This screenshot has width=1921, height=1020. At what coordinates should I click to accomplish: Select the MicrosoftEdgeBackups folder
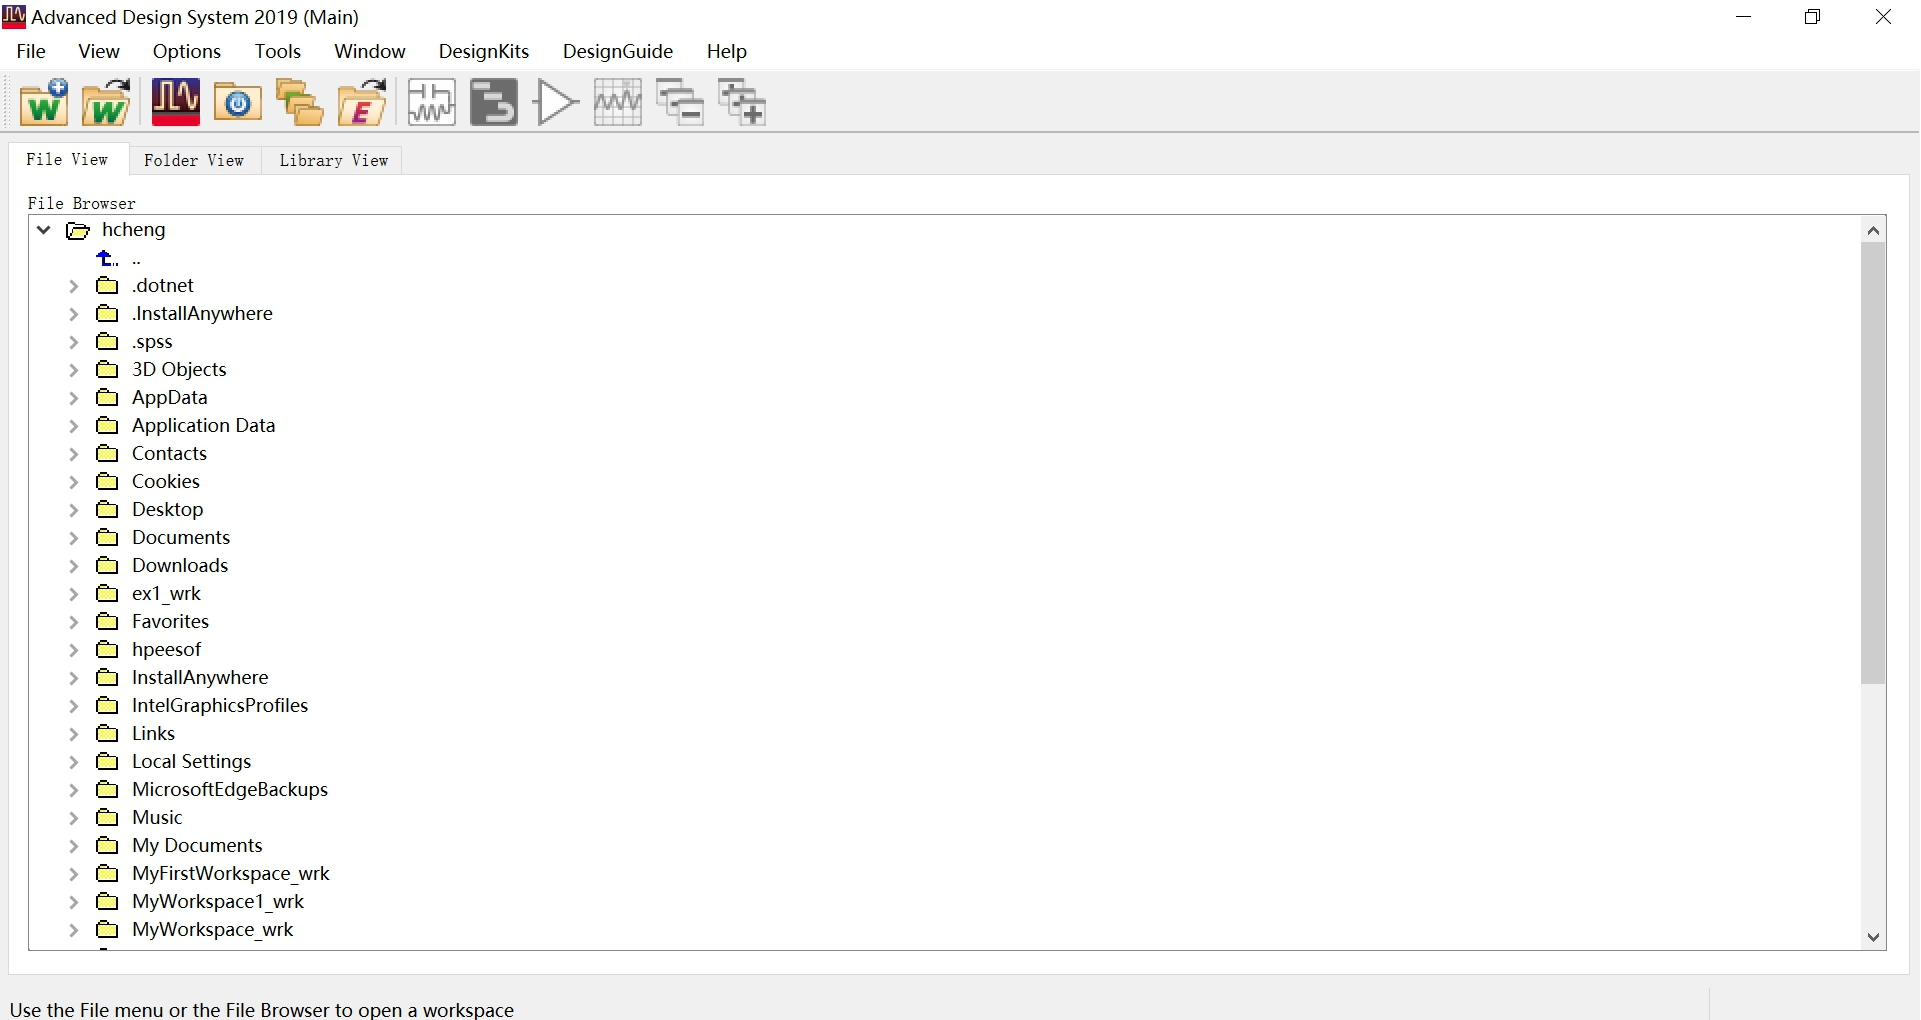point(230,790)
